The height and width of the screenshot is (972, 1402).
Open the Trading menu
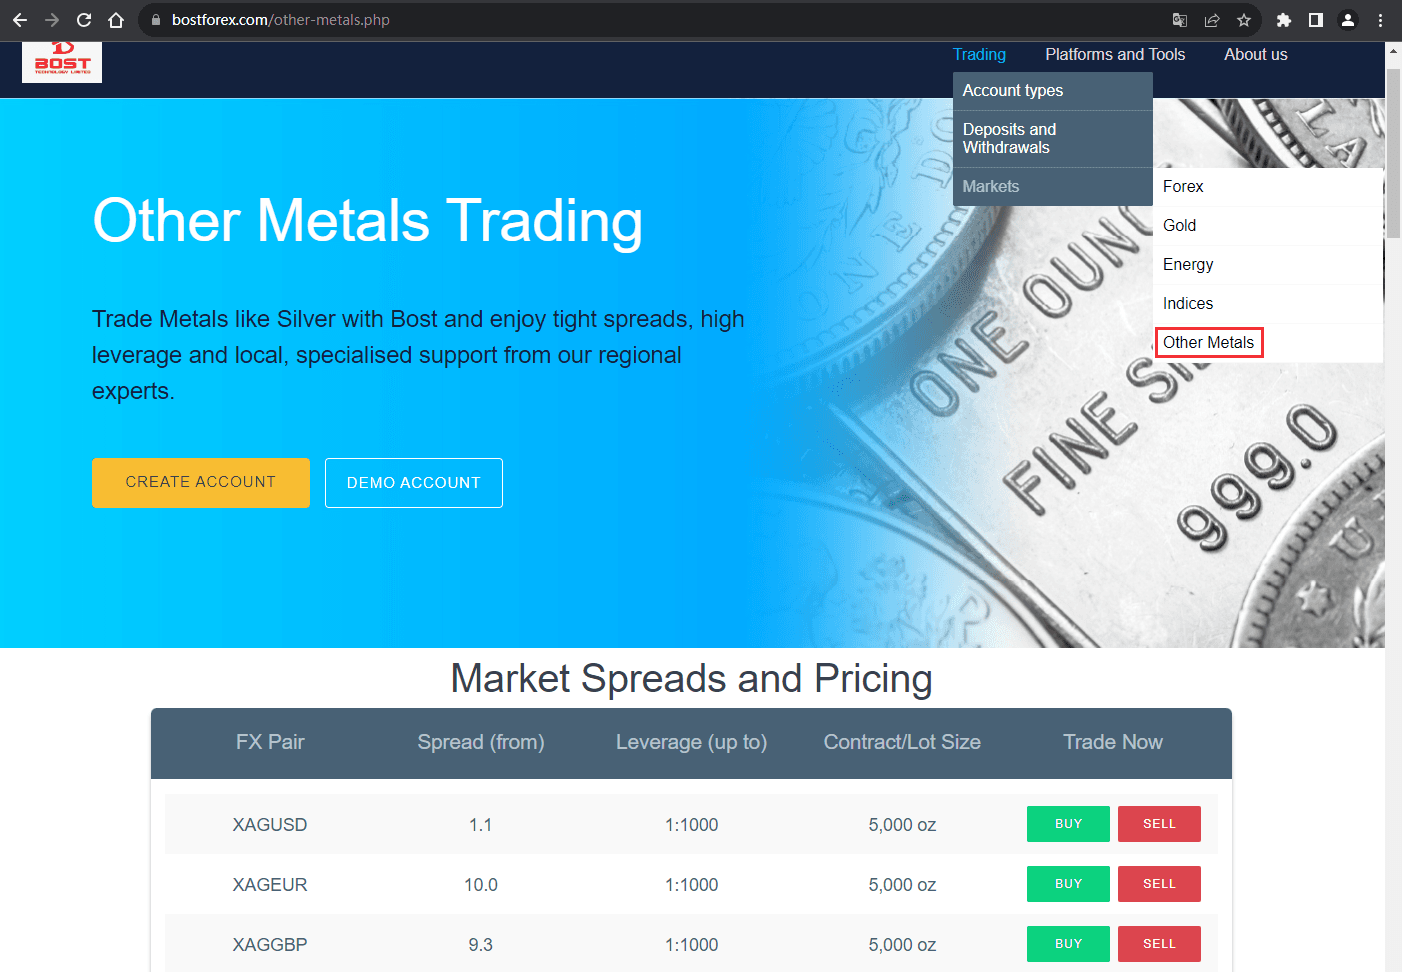979,54
